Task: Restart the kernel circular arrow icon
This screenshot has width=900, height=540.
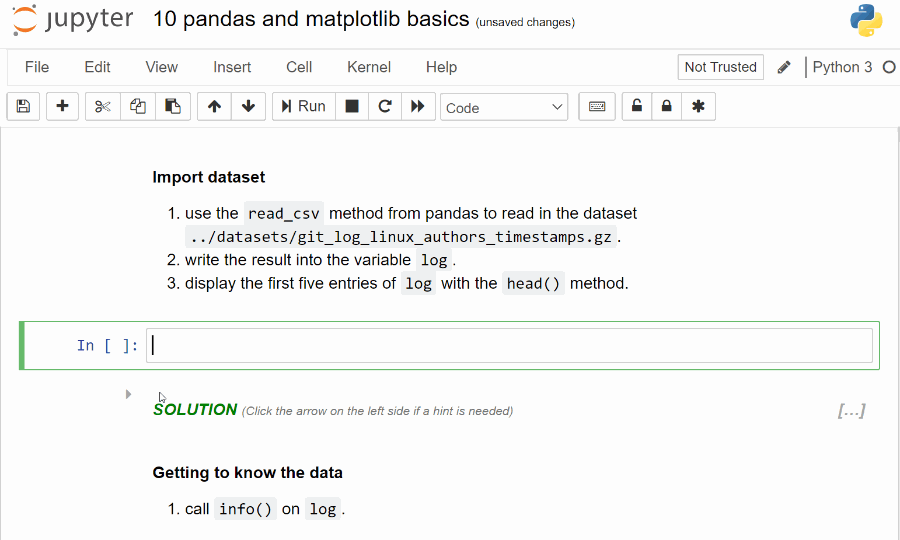Action: [x=385, y=106]
